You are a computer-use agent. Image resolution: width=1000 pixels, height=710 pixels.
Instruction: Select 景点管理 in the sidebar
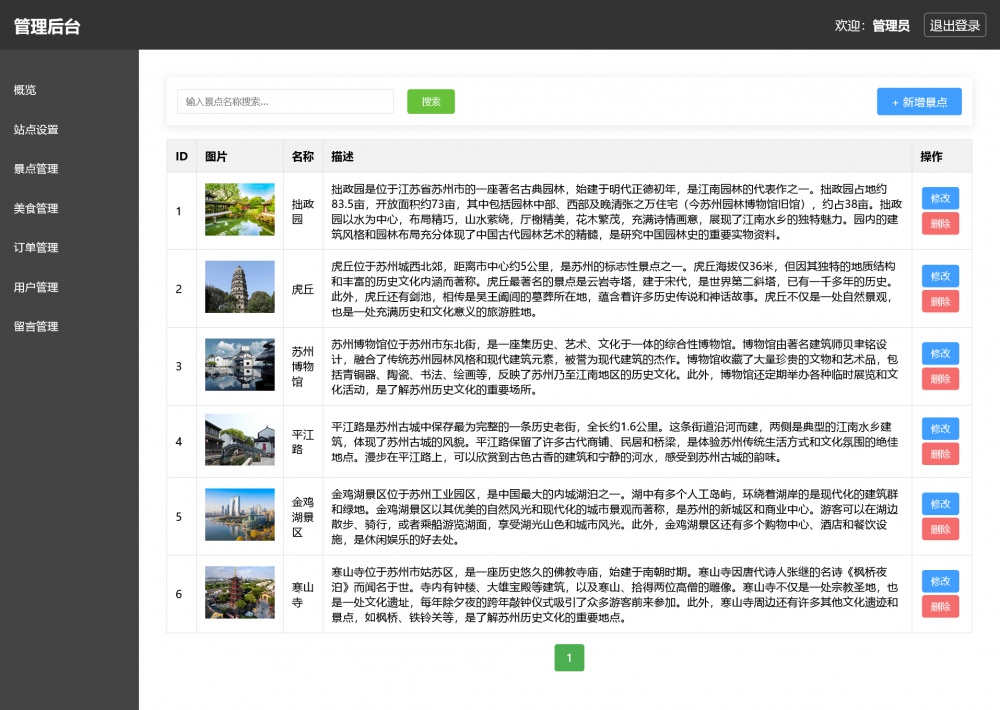click(36, 169)
